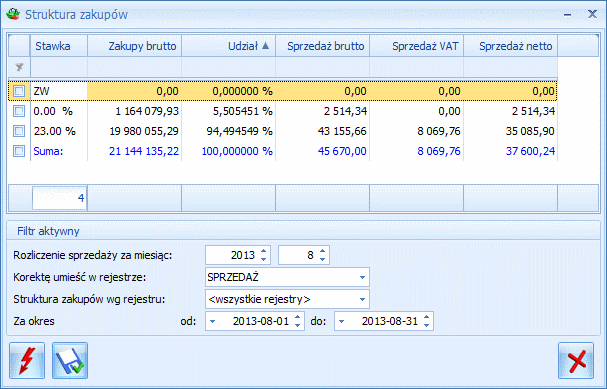Click the filter funnel icon in grid

click(19, 67)
